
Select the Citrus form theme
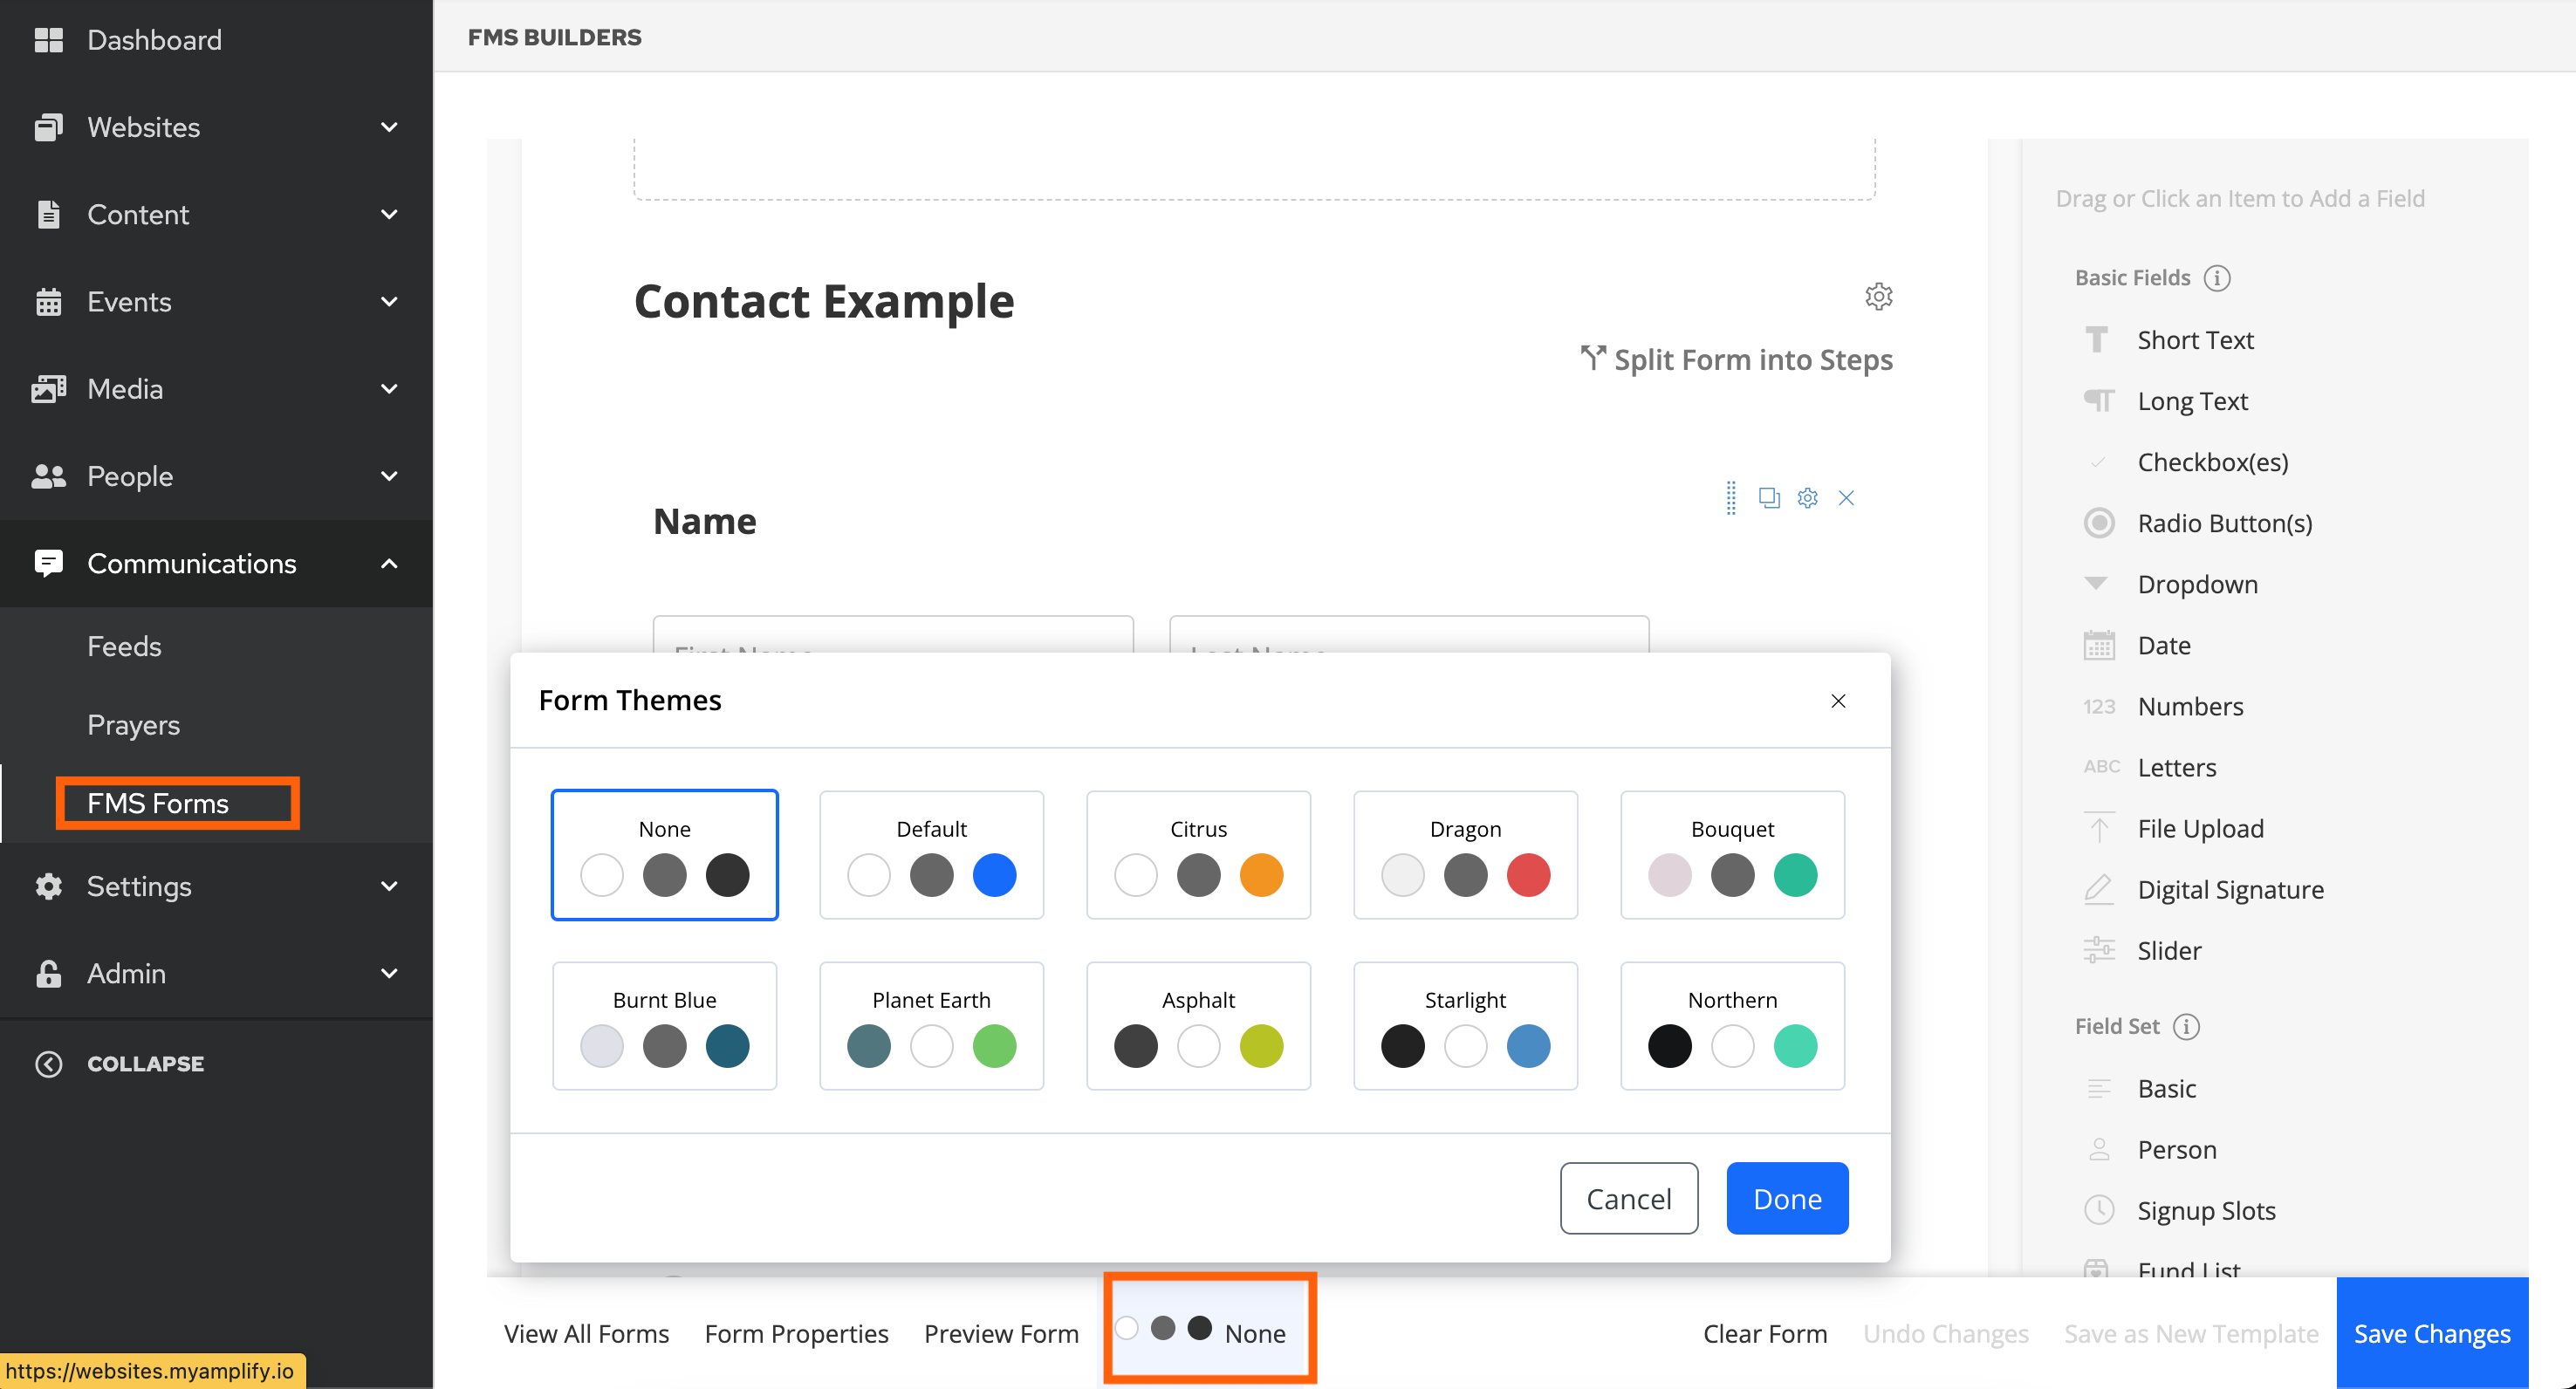(x=1197, y=854)
